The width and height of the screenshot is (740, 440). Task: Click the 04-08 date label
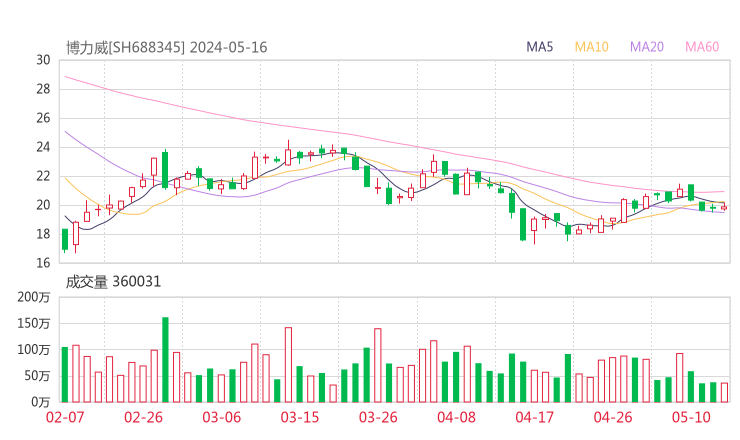456,417
